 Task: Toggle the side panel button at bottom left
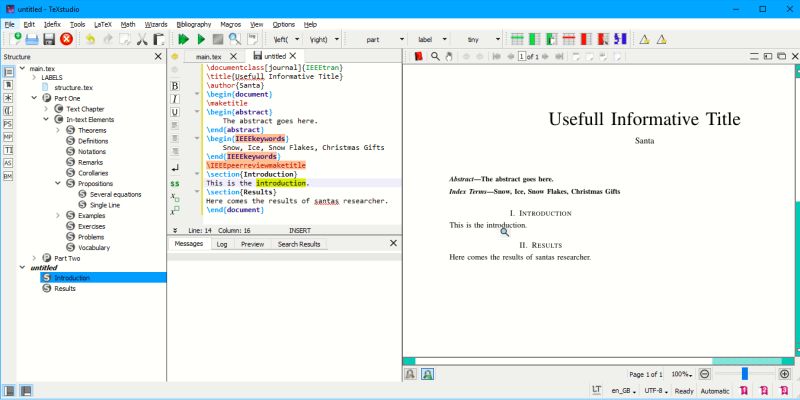pyautogui.click(x=9, y=391)
